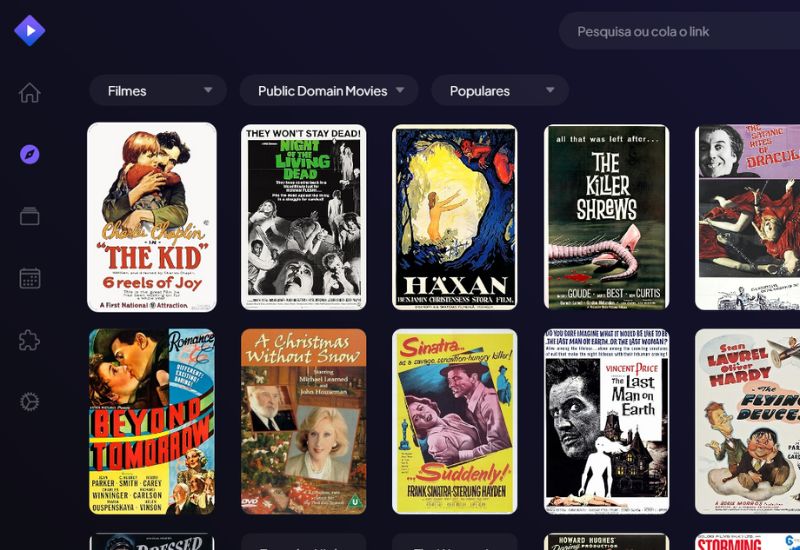Image resolution: width=800 pixels, height=550 pixels.
Task: Focus the 'Pesquisa ou cola o link' search field
Action: click(680, 31)
